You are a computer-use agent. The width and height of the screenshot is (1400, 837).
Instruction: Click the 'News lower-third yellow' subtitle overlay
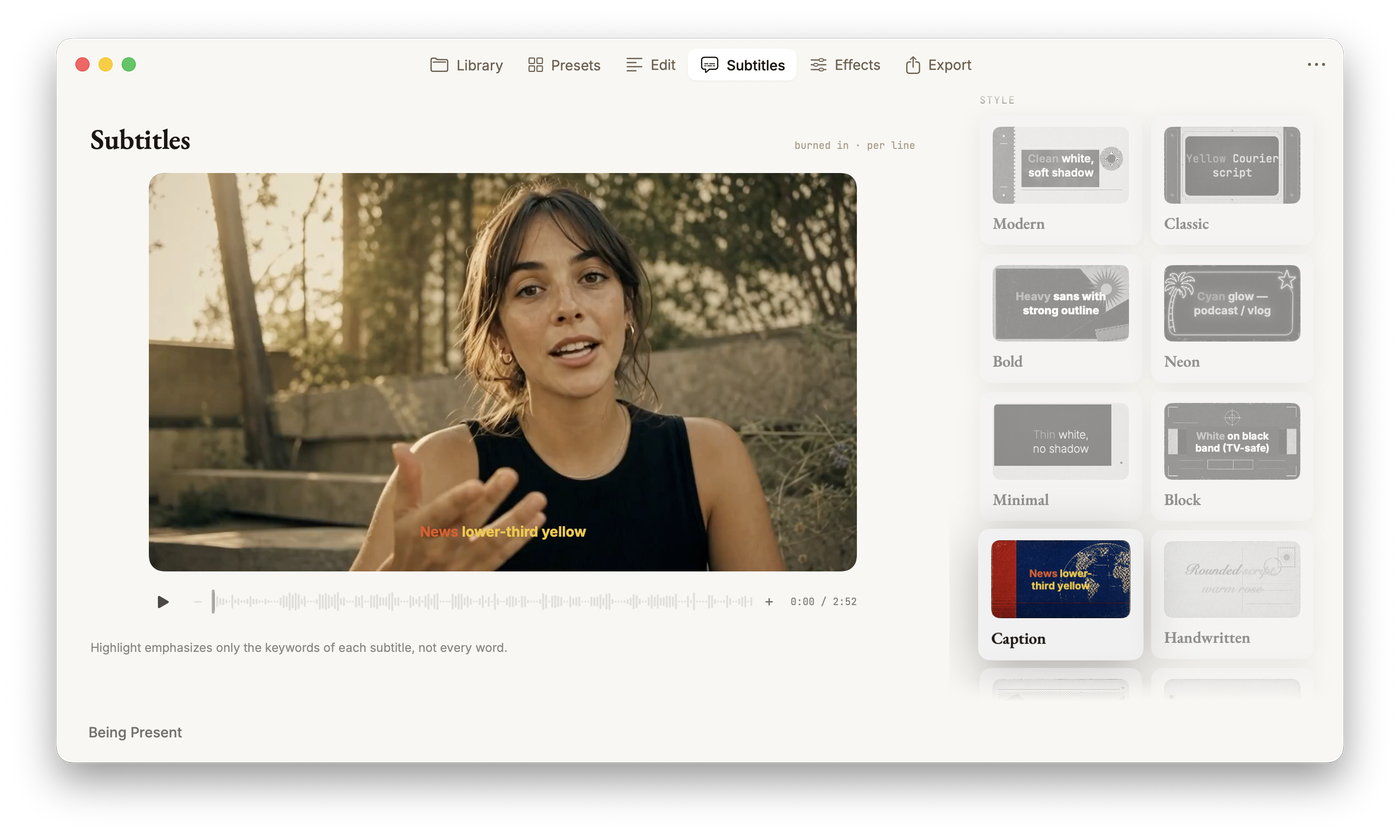[503, 532]
